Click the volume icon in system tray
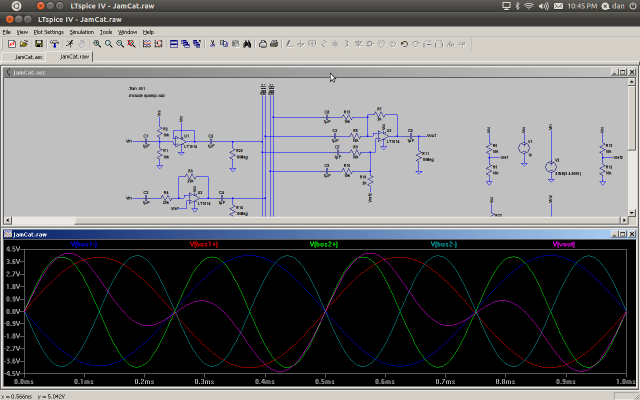The width and height of the screenshot is (640, 400). click(546, 7)
